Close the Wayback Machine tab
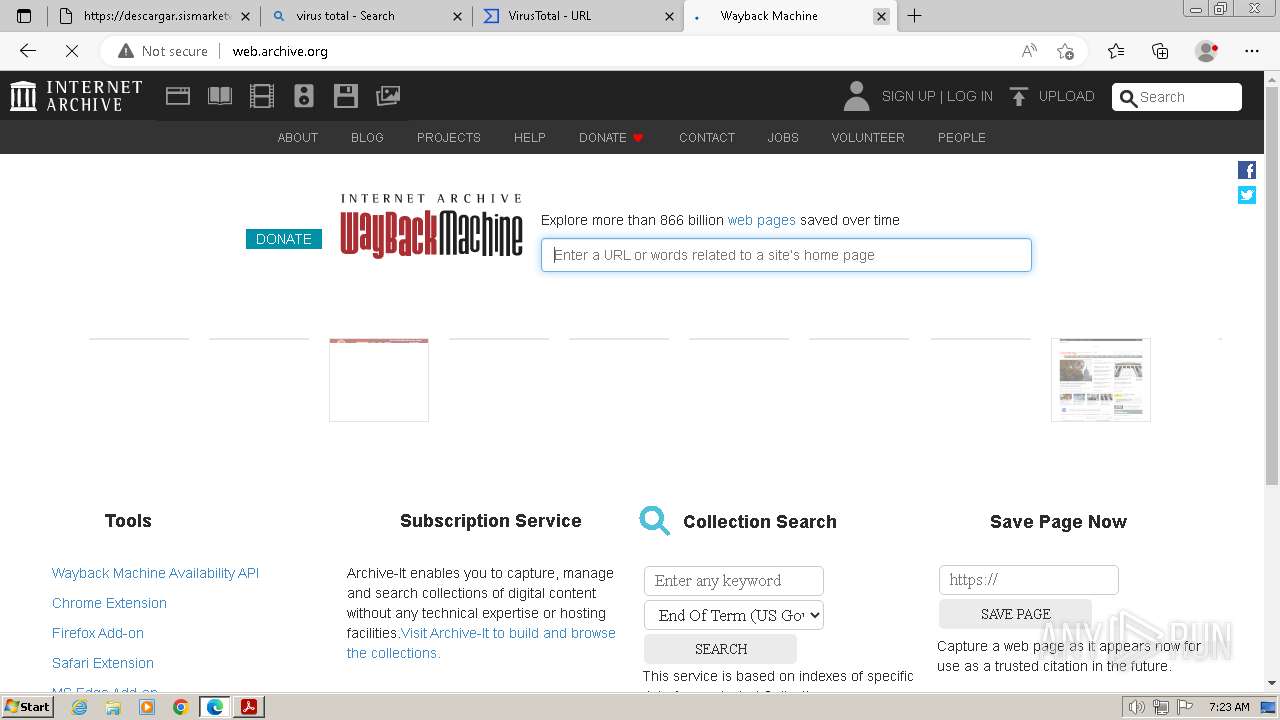 881,16
